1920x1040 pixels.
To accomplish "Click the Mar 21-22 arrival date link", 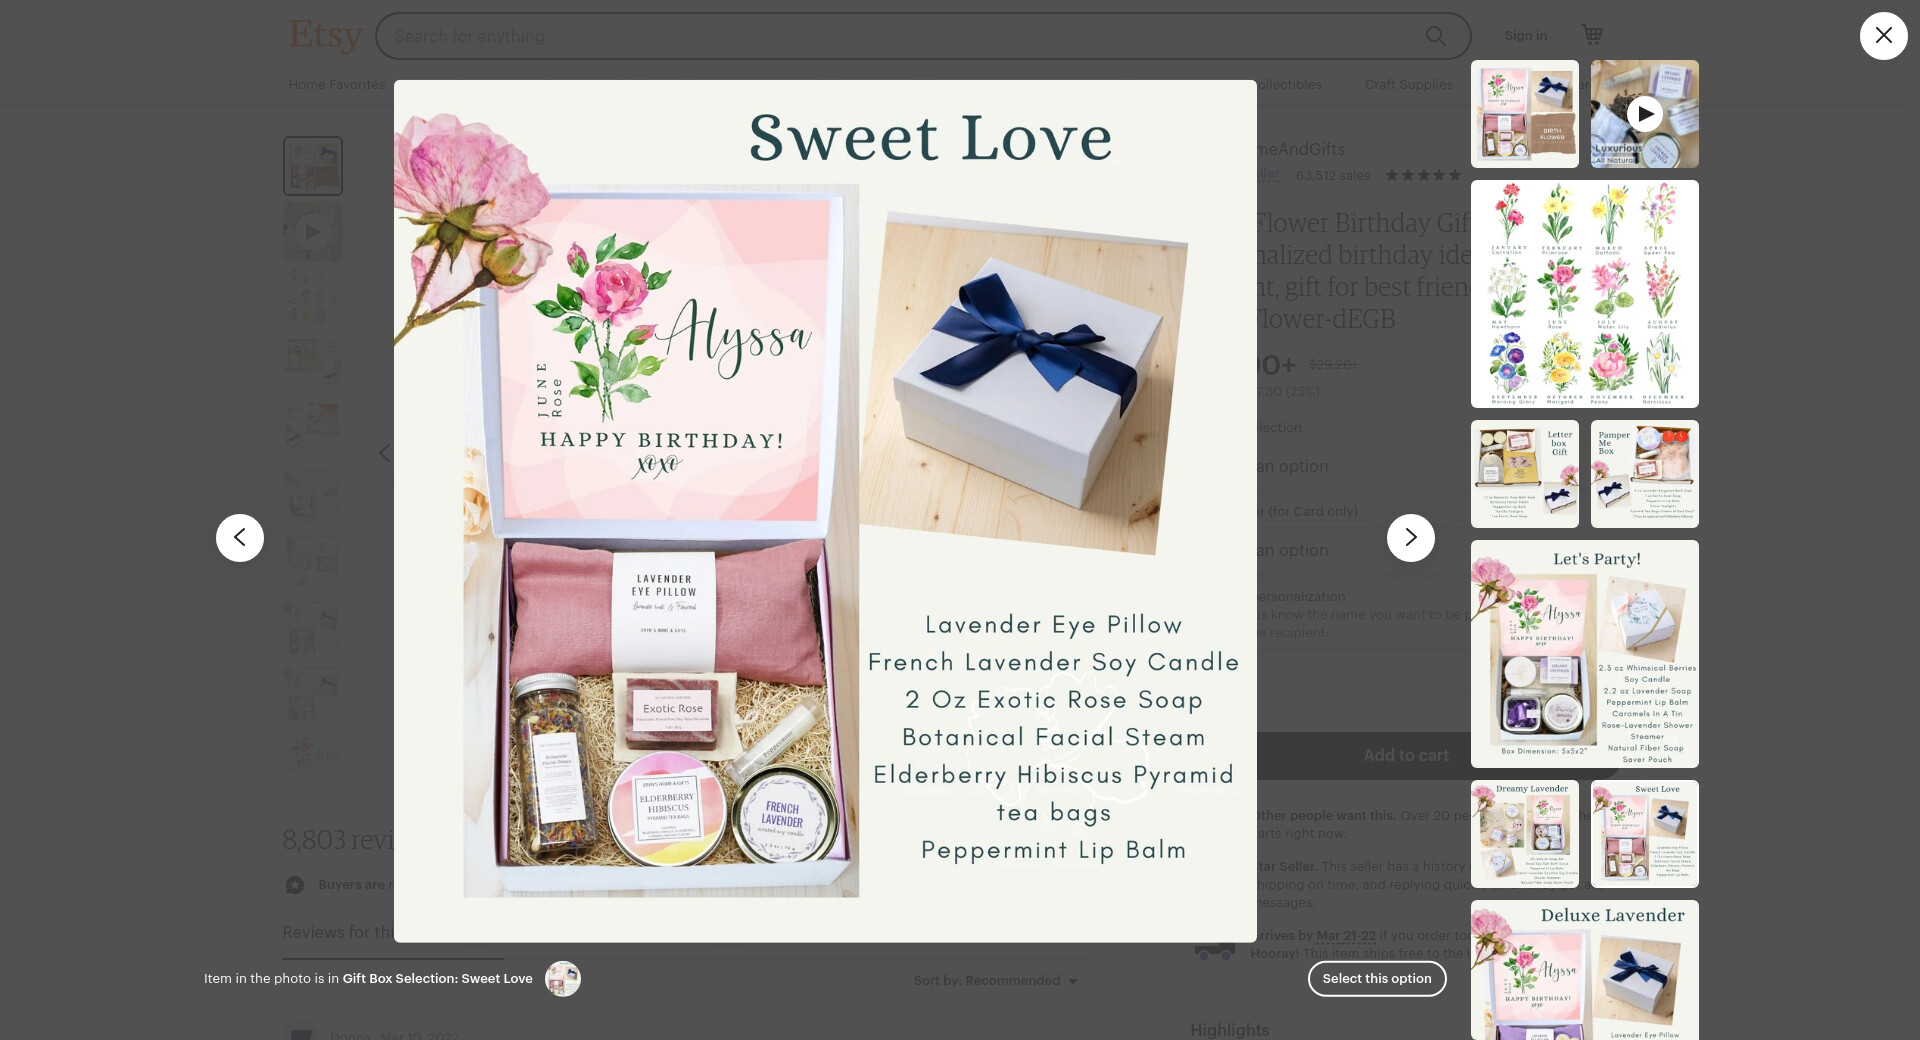I will (1346, 936).
